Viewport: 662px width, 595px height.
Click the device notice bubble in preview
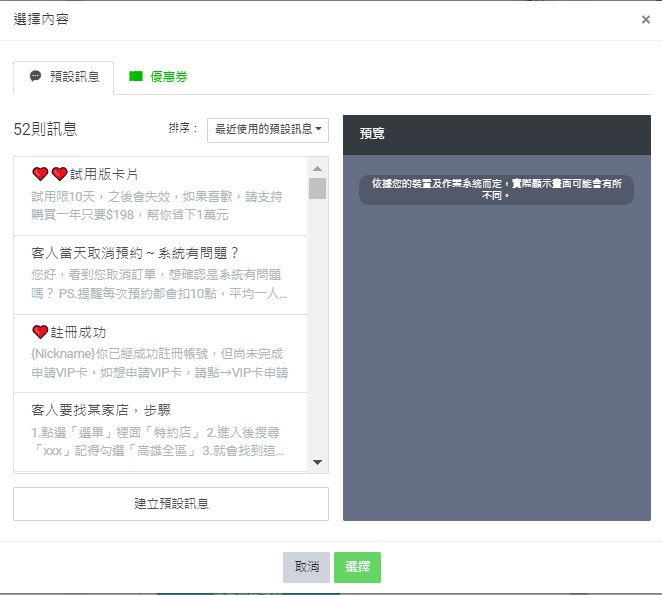pos(496,190)
